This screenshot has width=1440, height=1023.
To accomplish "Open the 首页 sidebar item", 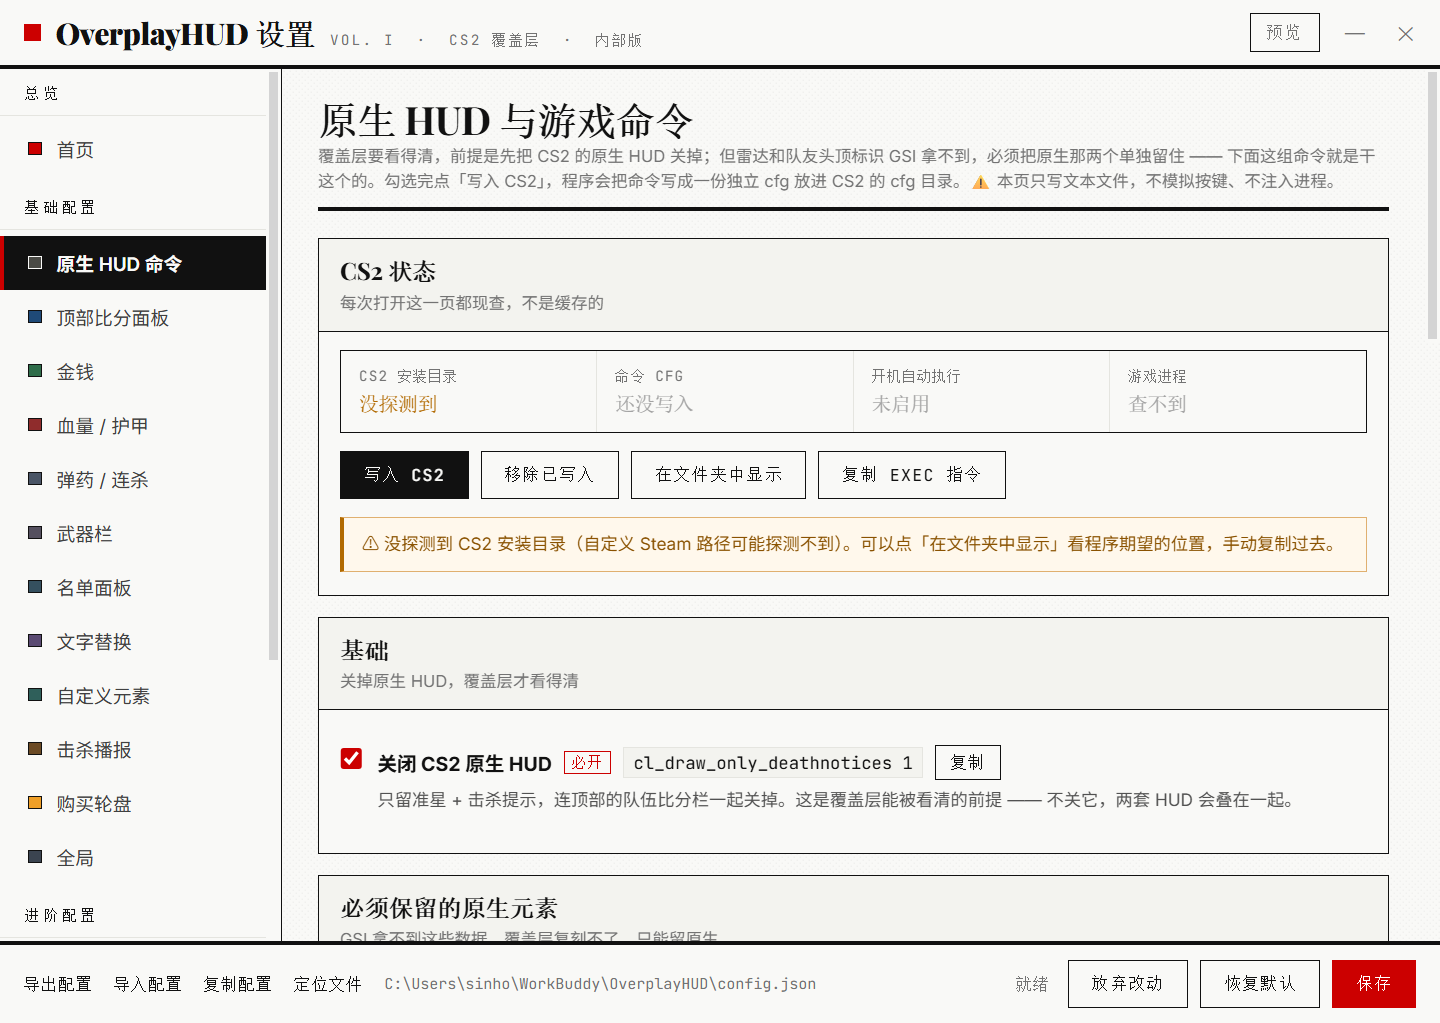I will tap(133, 150).
